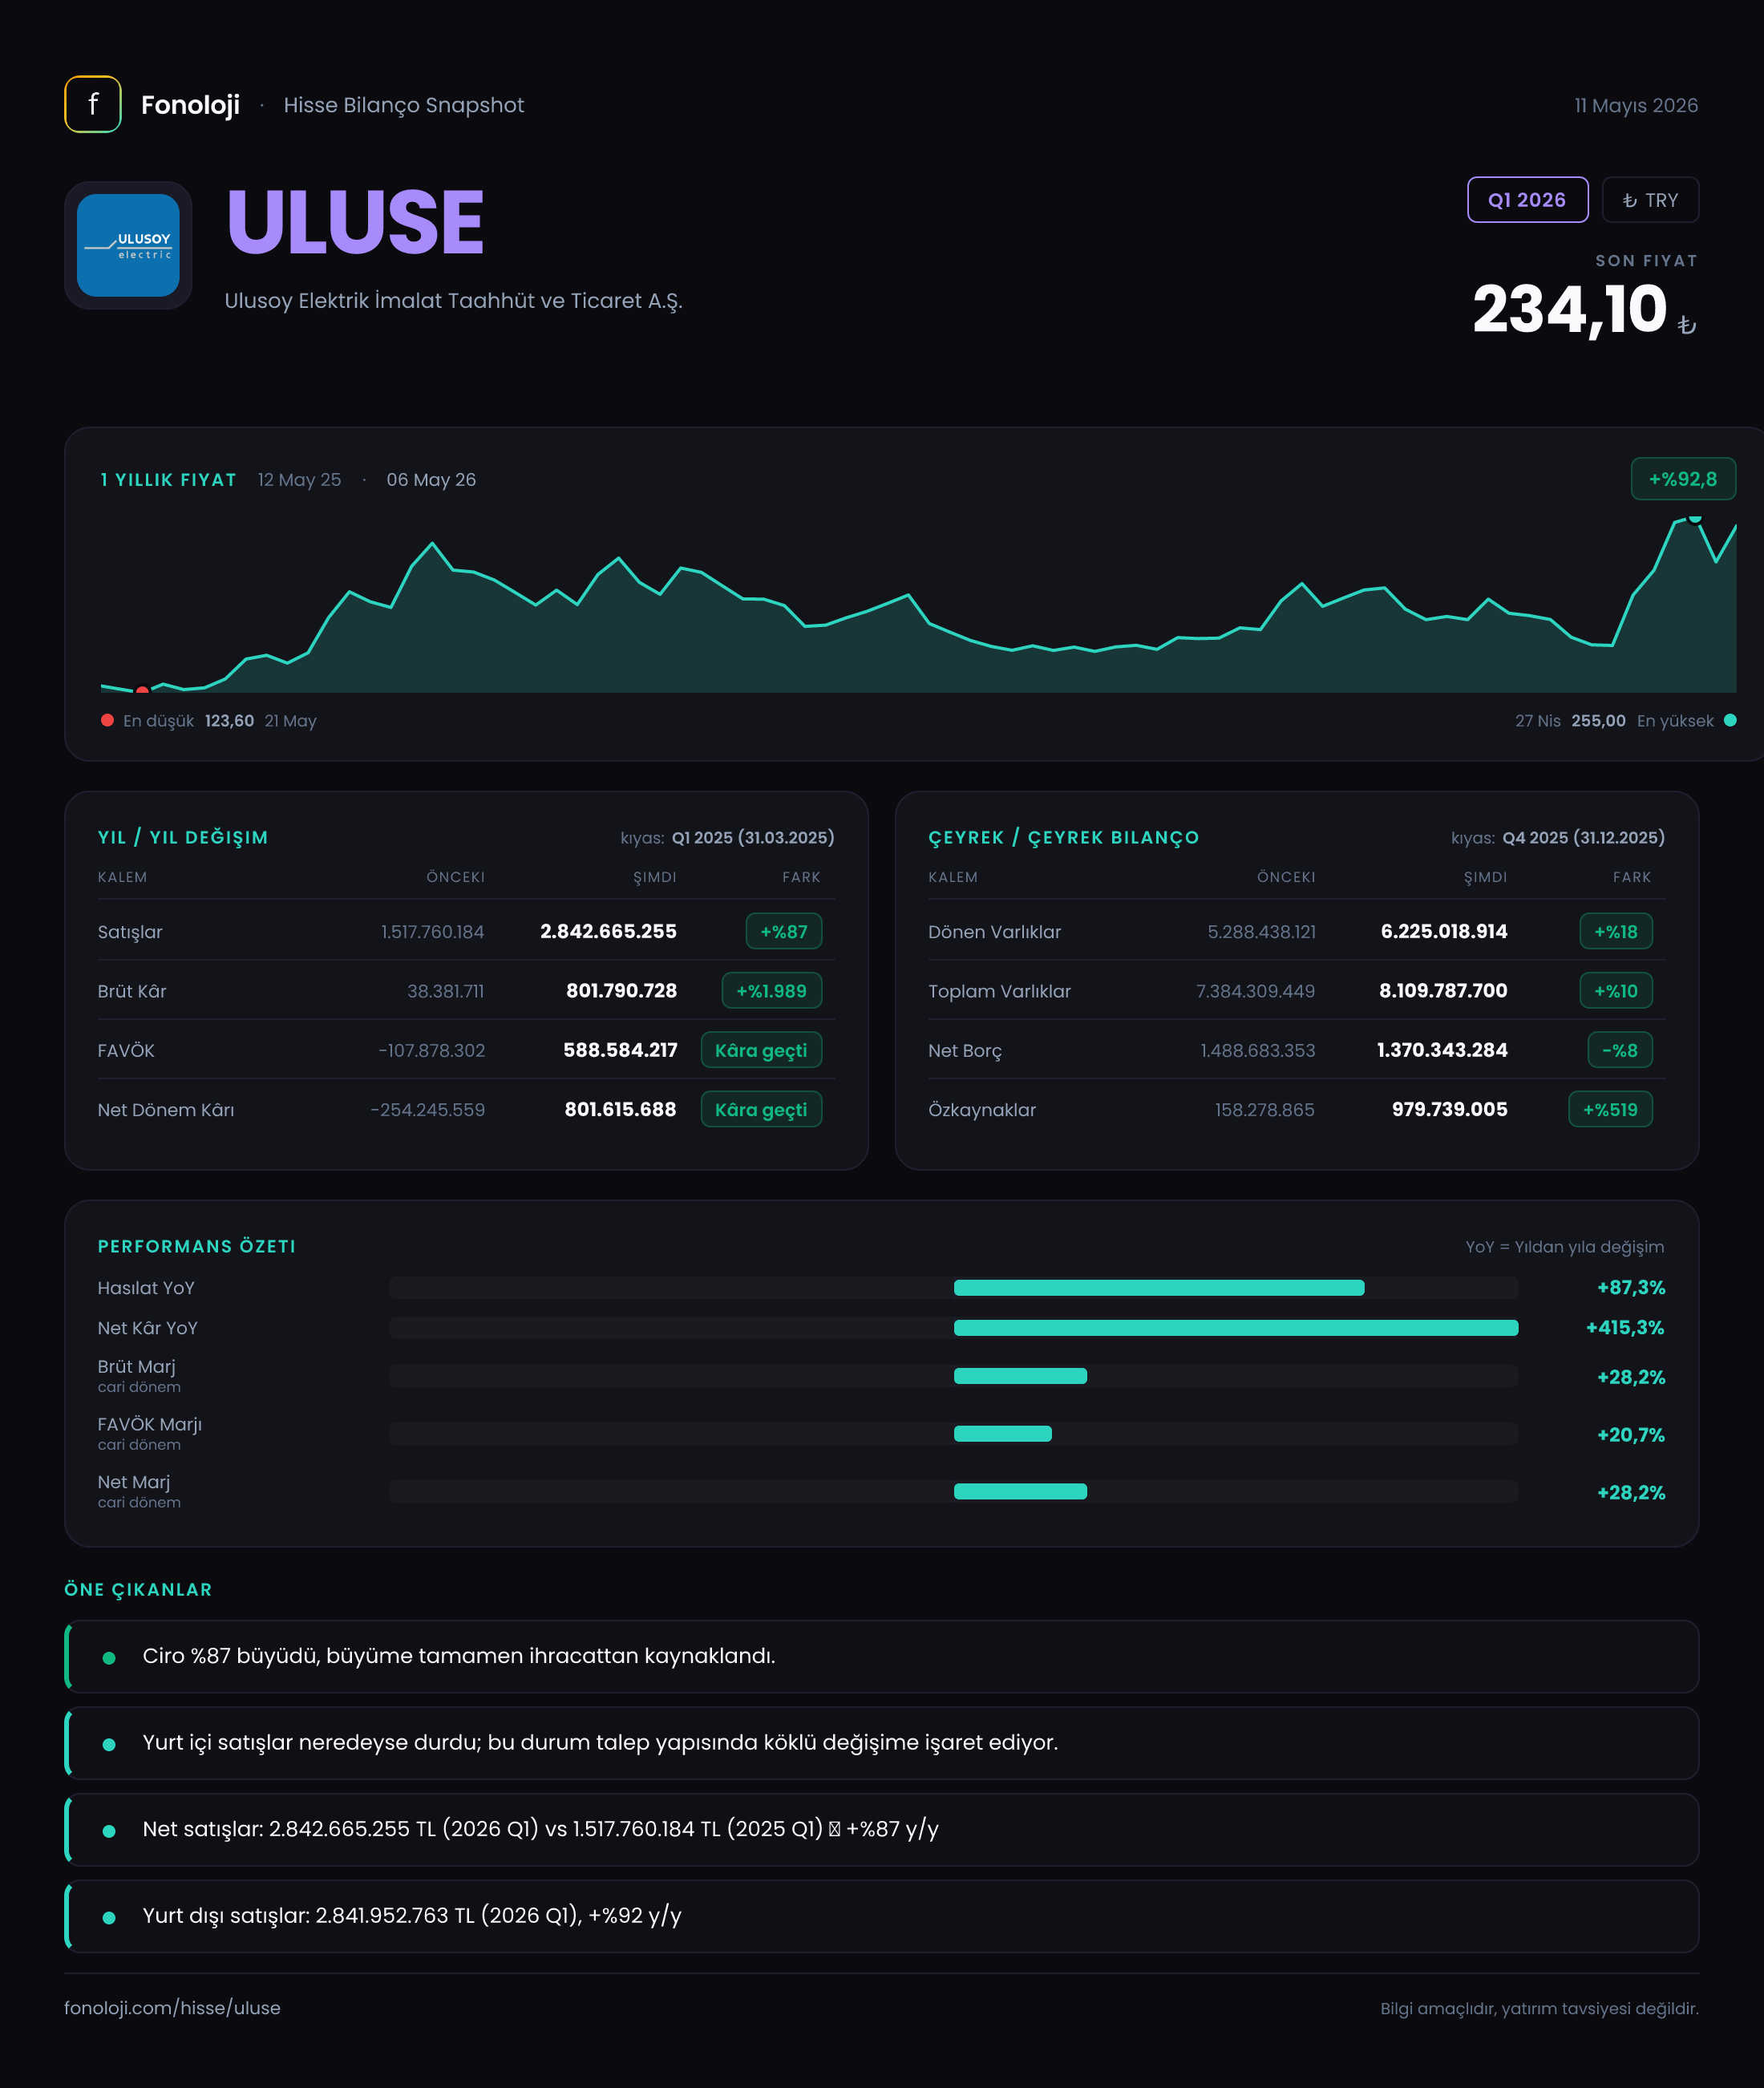Click the 1 YILLIK FIYAT chart title
The height and width of the screenshot is (2088, 1764).
point(168,480)
